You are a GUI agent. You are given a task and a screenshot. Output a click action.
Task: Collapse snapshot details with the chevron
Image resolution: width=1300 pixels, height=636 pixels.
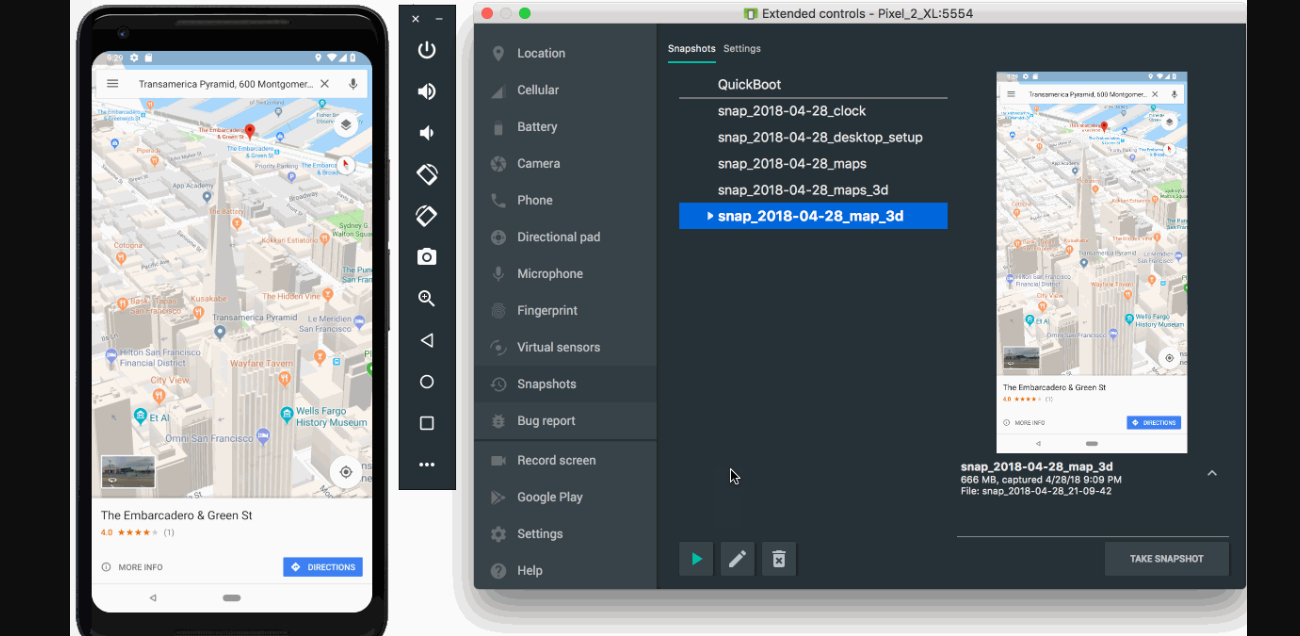(1212, 473)
